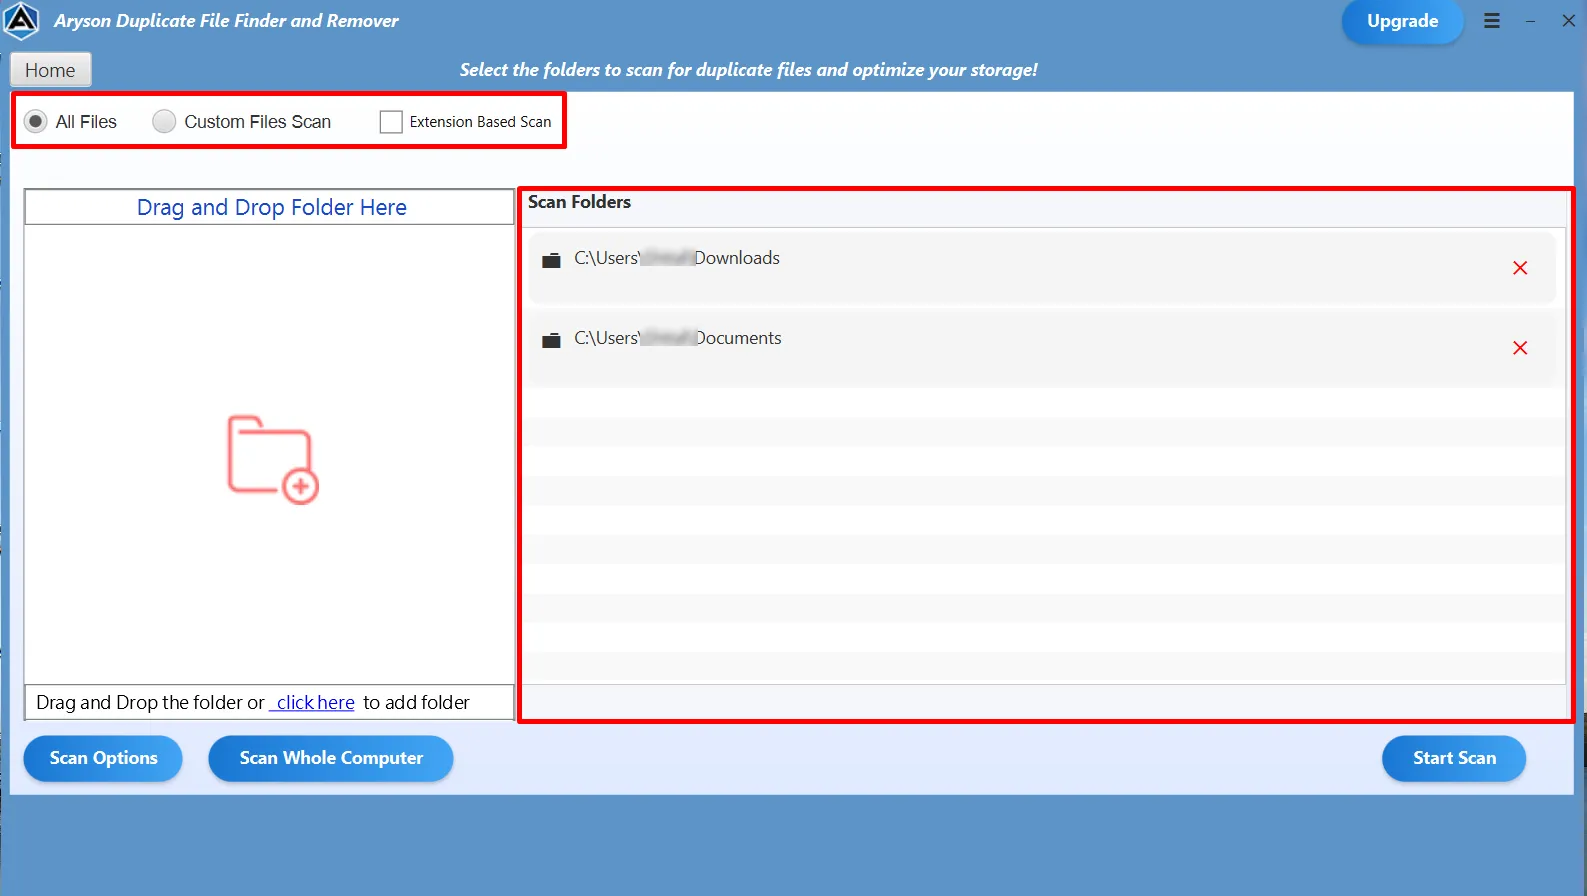Screen dimensions: 1587x896
Task: Remove the Documents folder with red X
Action: (x=1520, y=348)
